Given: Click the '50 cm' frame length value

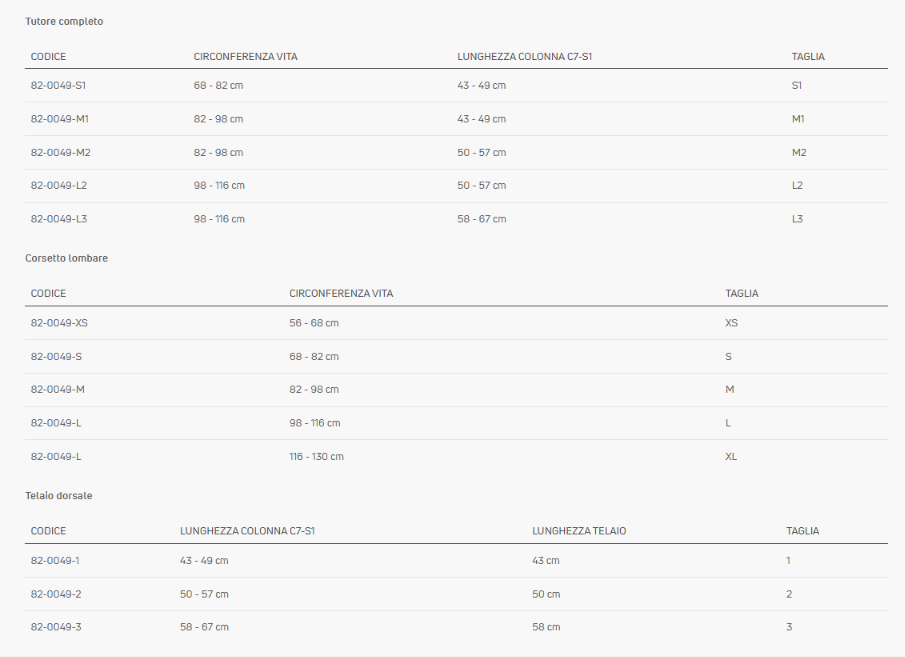Looking at the screenshot, I should (x=546, y=593).
